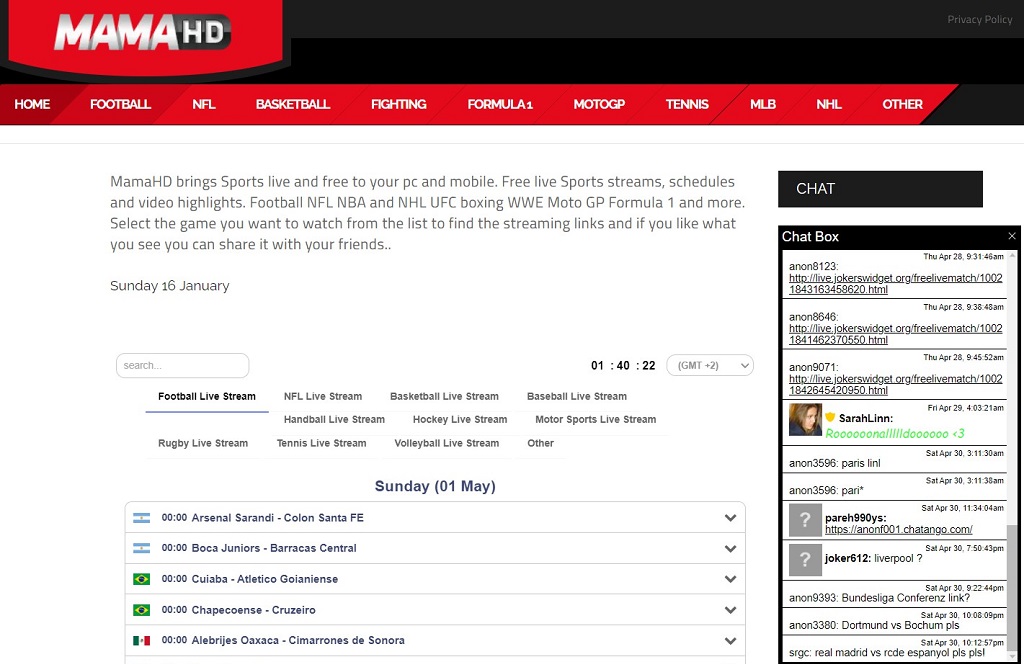The image size is (1024, 664).
Task: Open BASKETBALL in the navigation bar
Action: [x=293, y=104]
